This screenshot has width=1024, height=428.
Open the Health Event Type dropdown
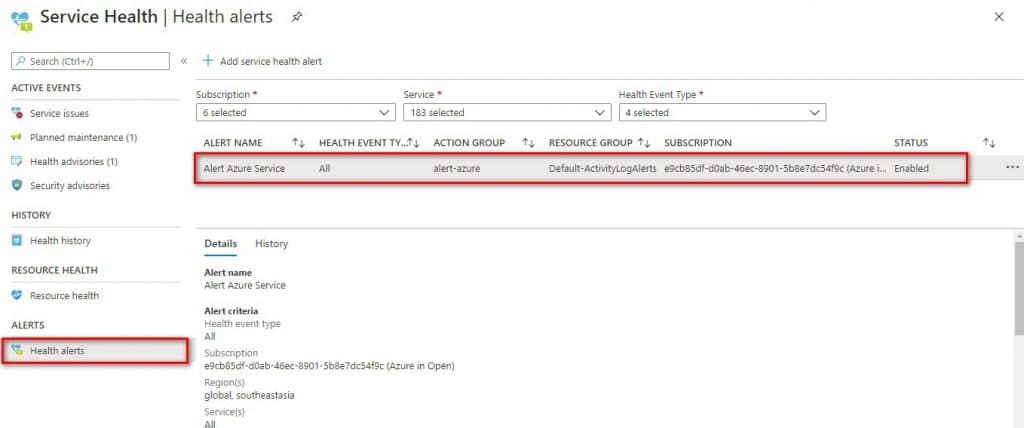(x=722, y=112)
